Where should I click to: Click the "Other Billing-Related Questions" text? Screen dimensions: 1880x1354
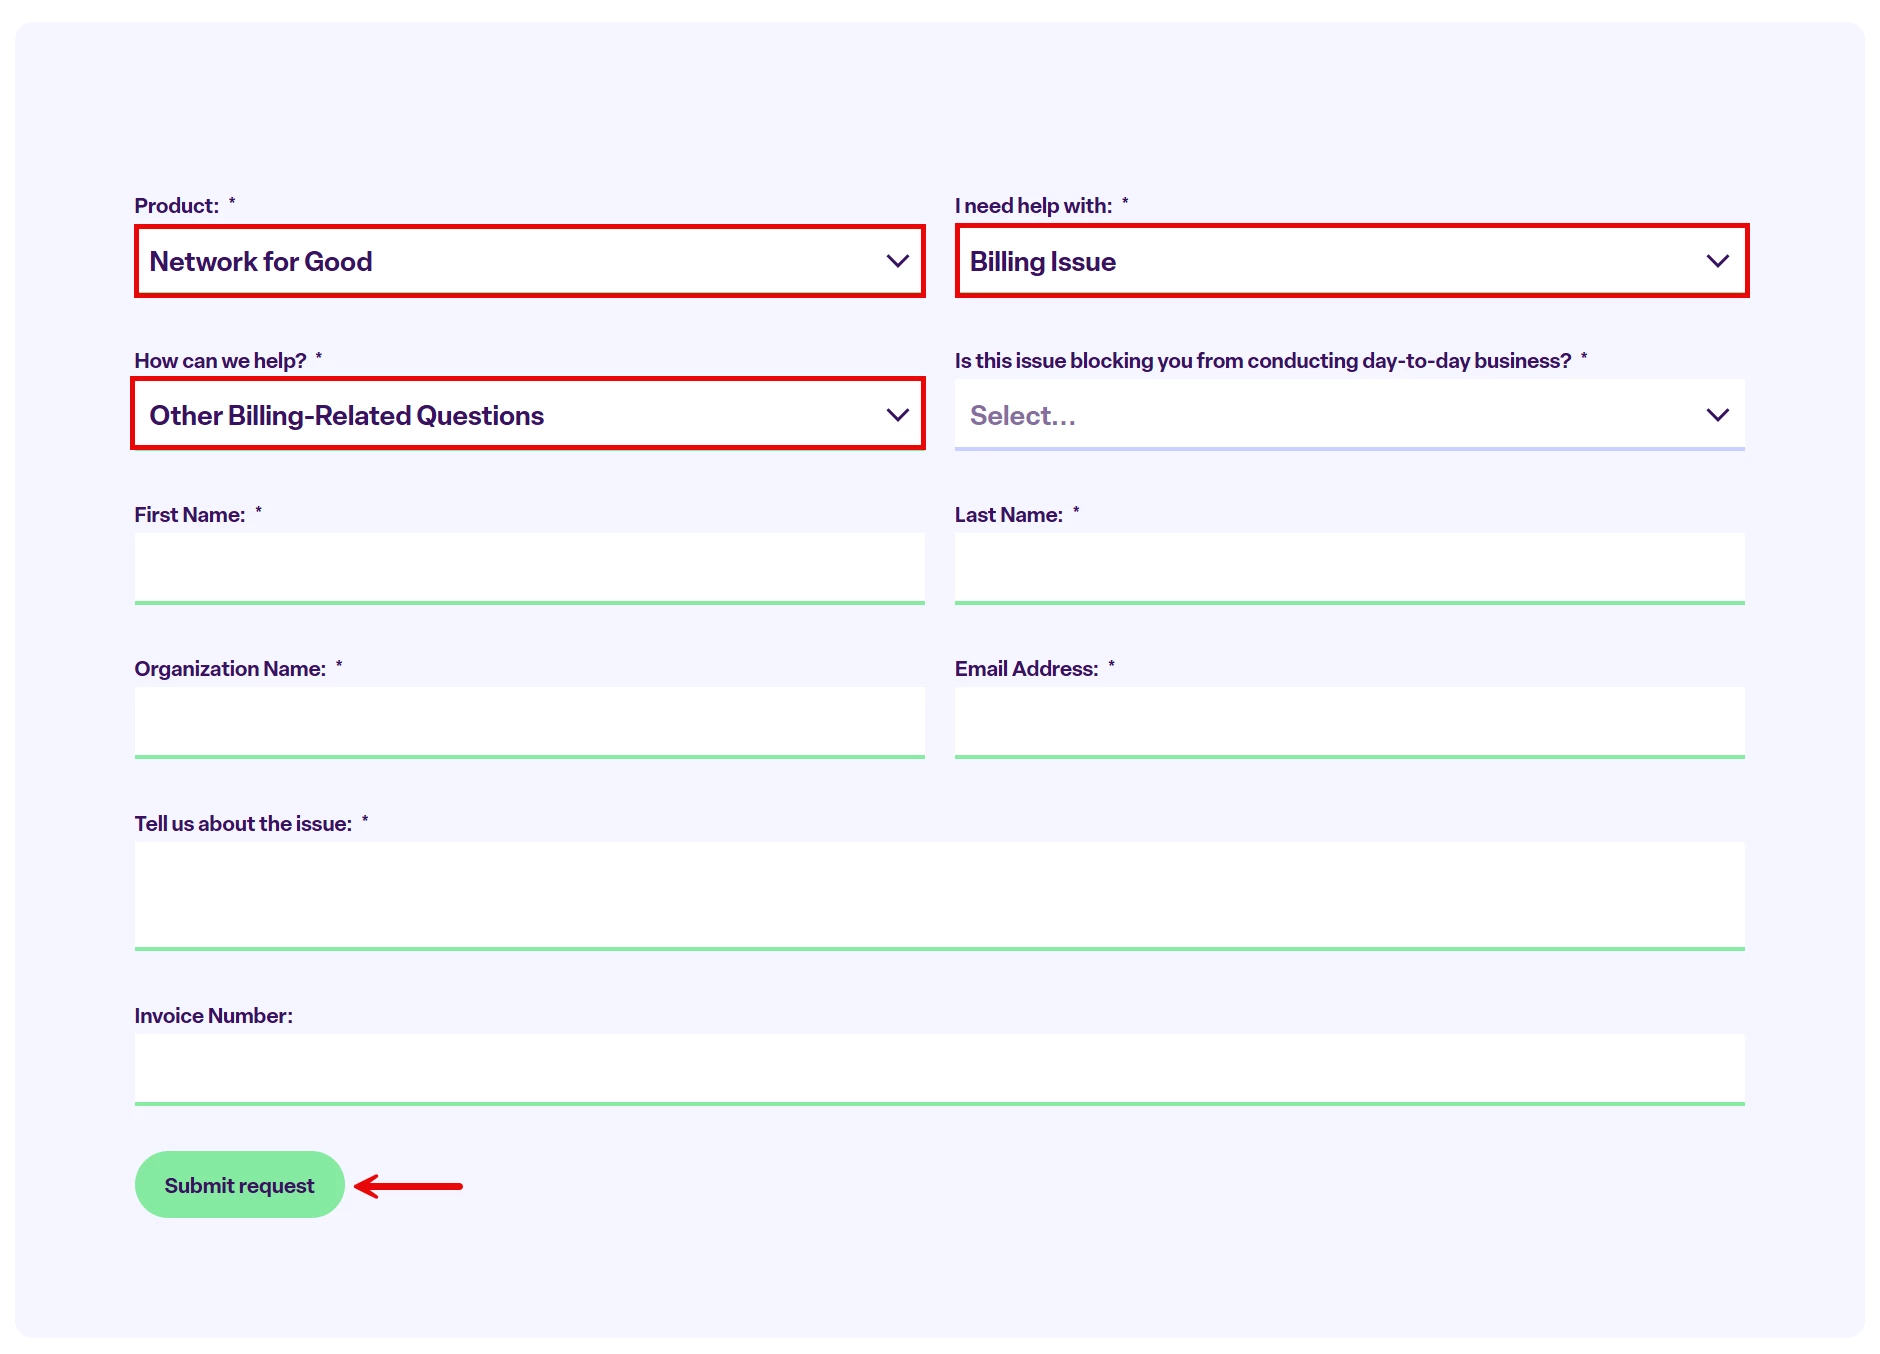point(347,414)
